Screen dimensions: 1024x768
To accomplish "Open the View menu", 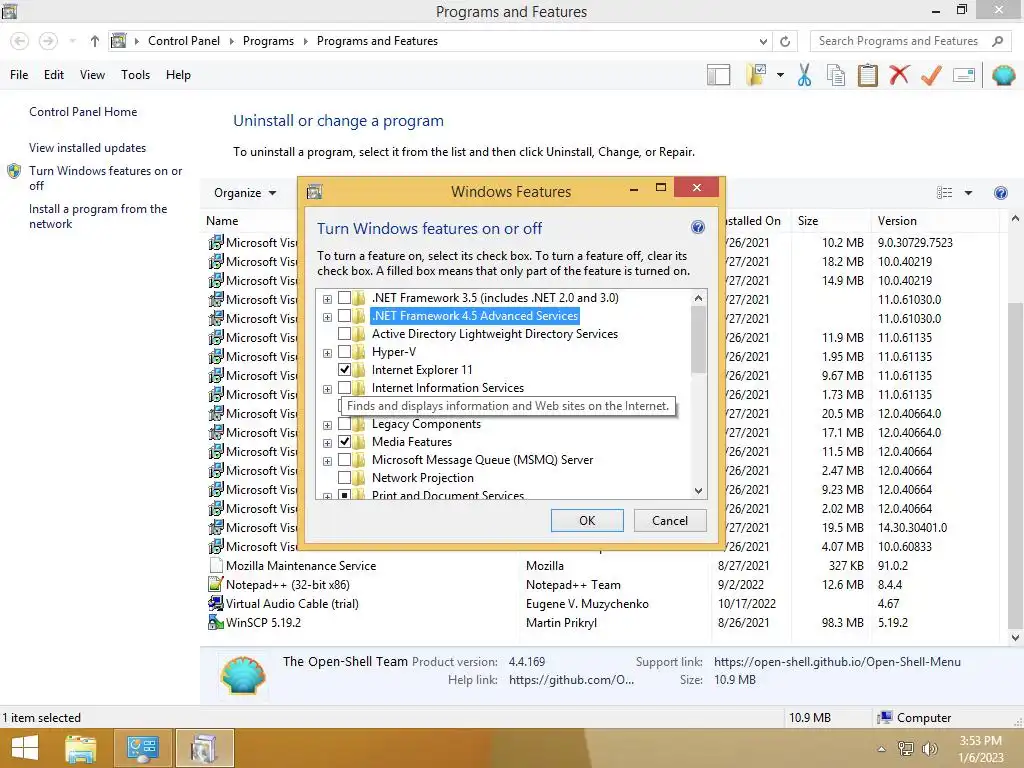I will click(x=92, y=75).
